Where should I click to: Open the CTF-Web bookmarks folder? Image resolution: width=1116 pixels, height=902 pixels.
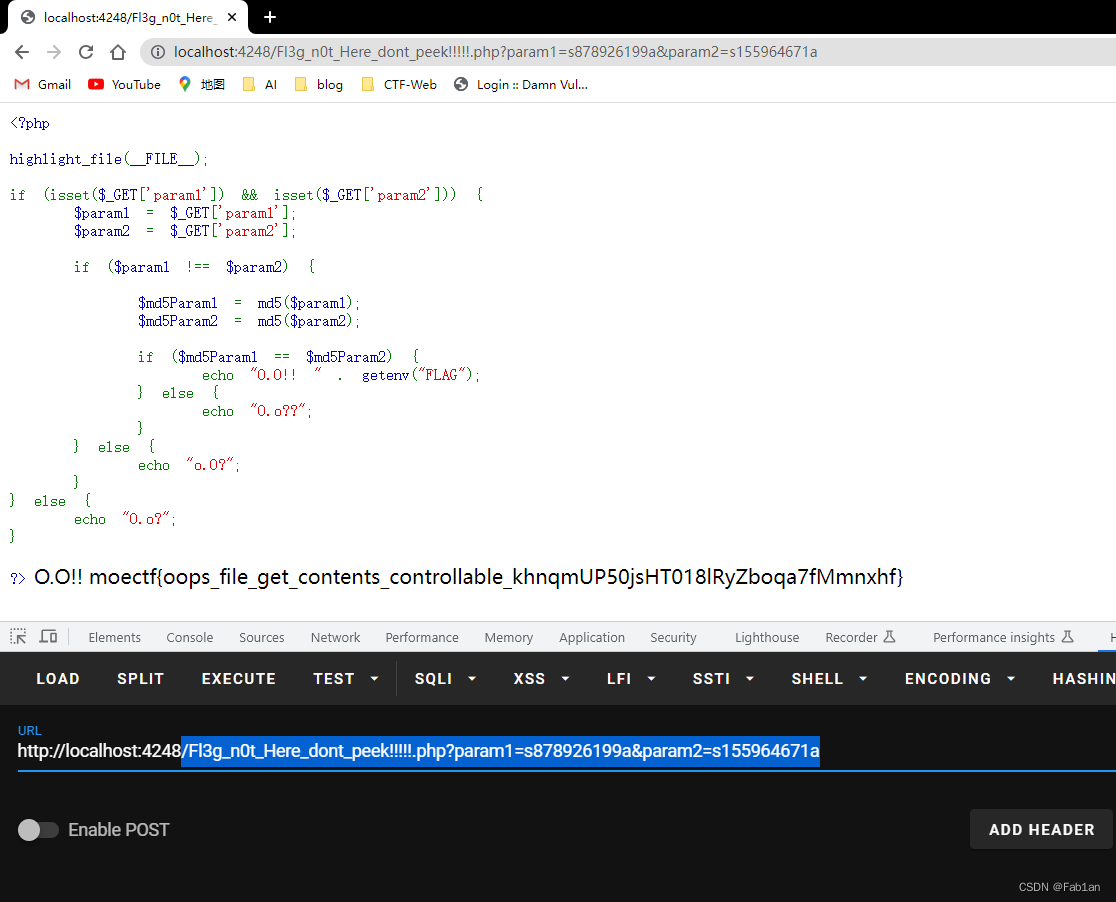click(399, 85)
